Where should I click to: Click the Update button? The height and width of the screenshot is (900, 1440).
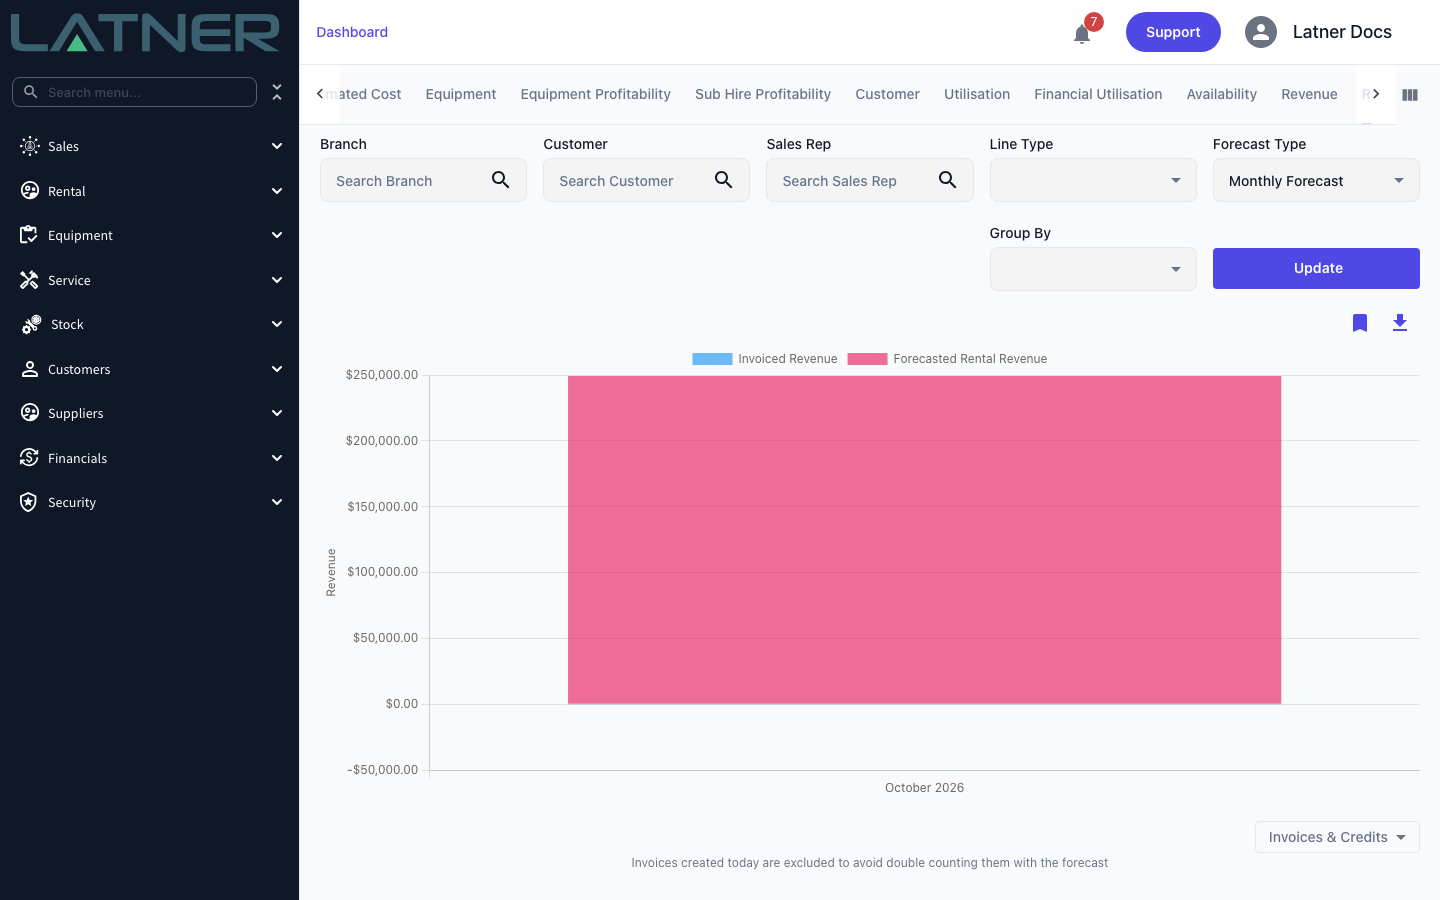[1316, 268]
